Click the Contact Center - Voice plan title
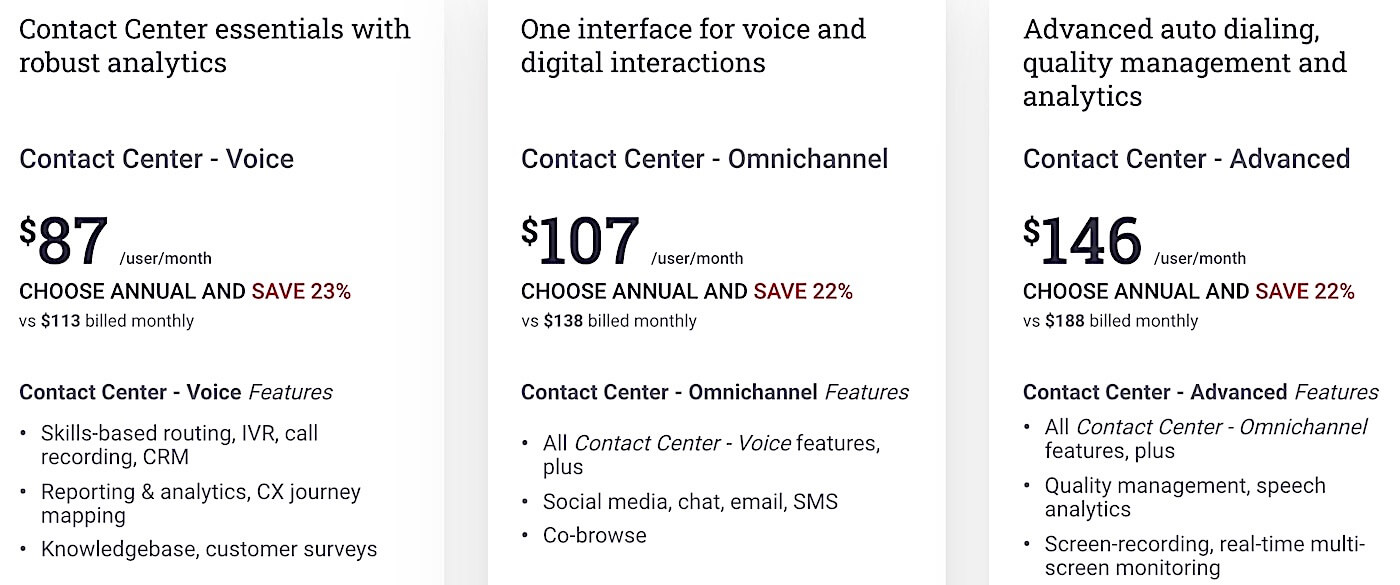The image size is (1400, 585). (x=157, y=159)
